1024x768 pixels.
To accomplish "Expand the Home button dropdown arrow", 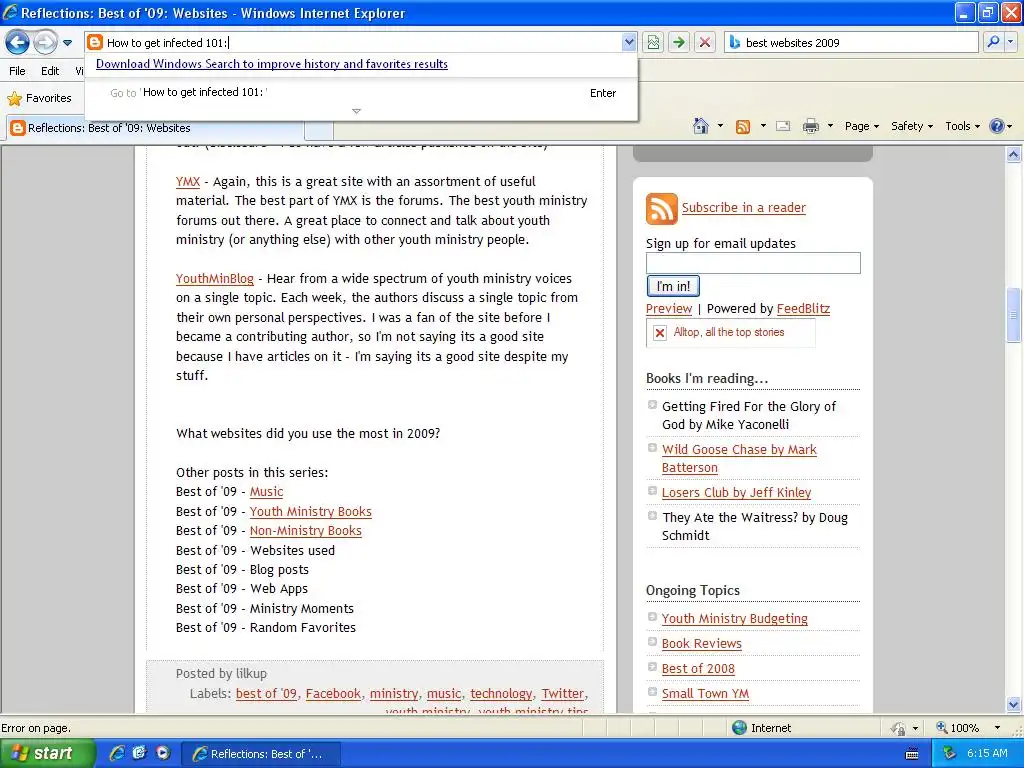I will (x=720, y=126).
